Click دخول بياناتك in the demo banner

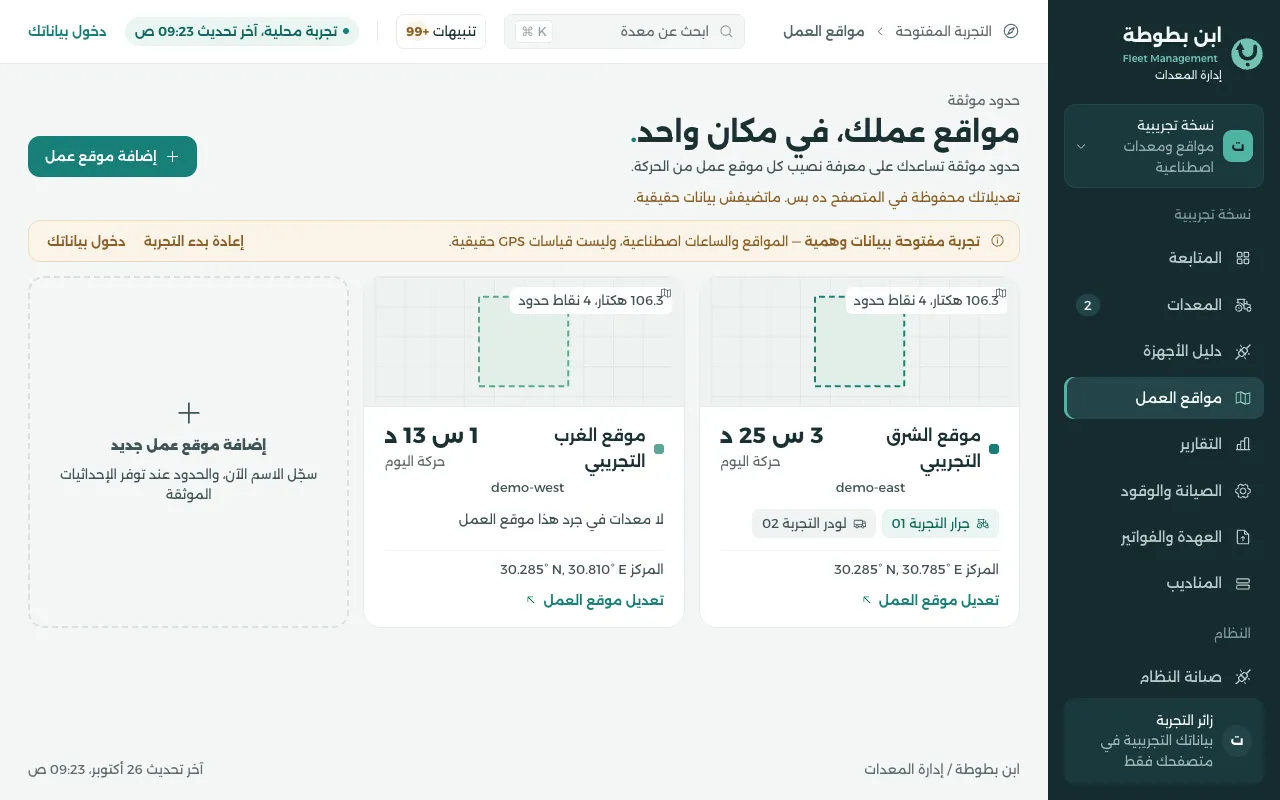(86, 241)
